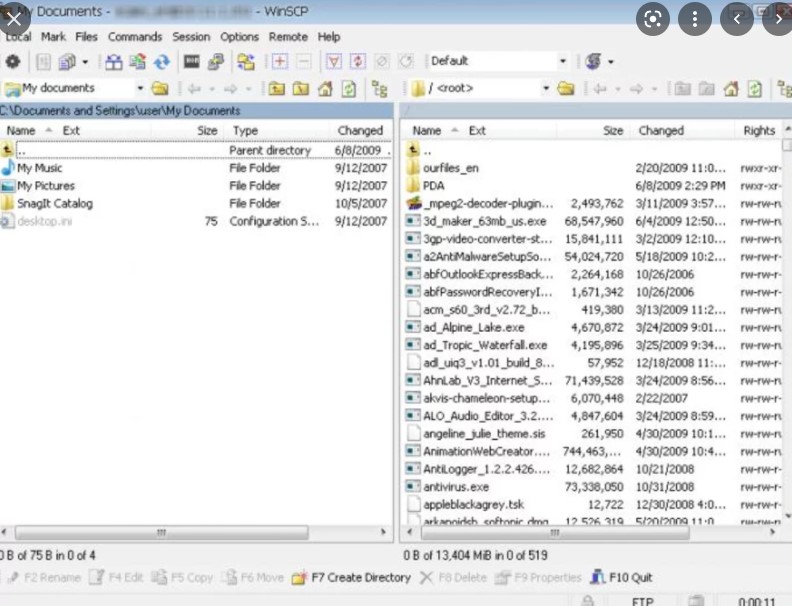Click F8 Delete button

pyautogui.click(x=453, y=577)
